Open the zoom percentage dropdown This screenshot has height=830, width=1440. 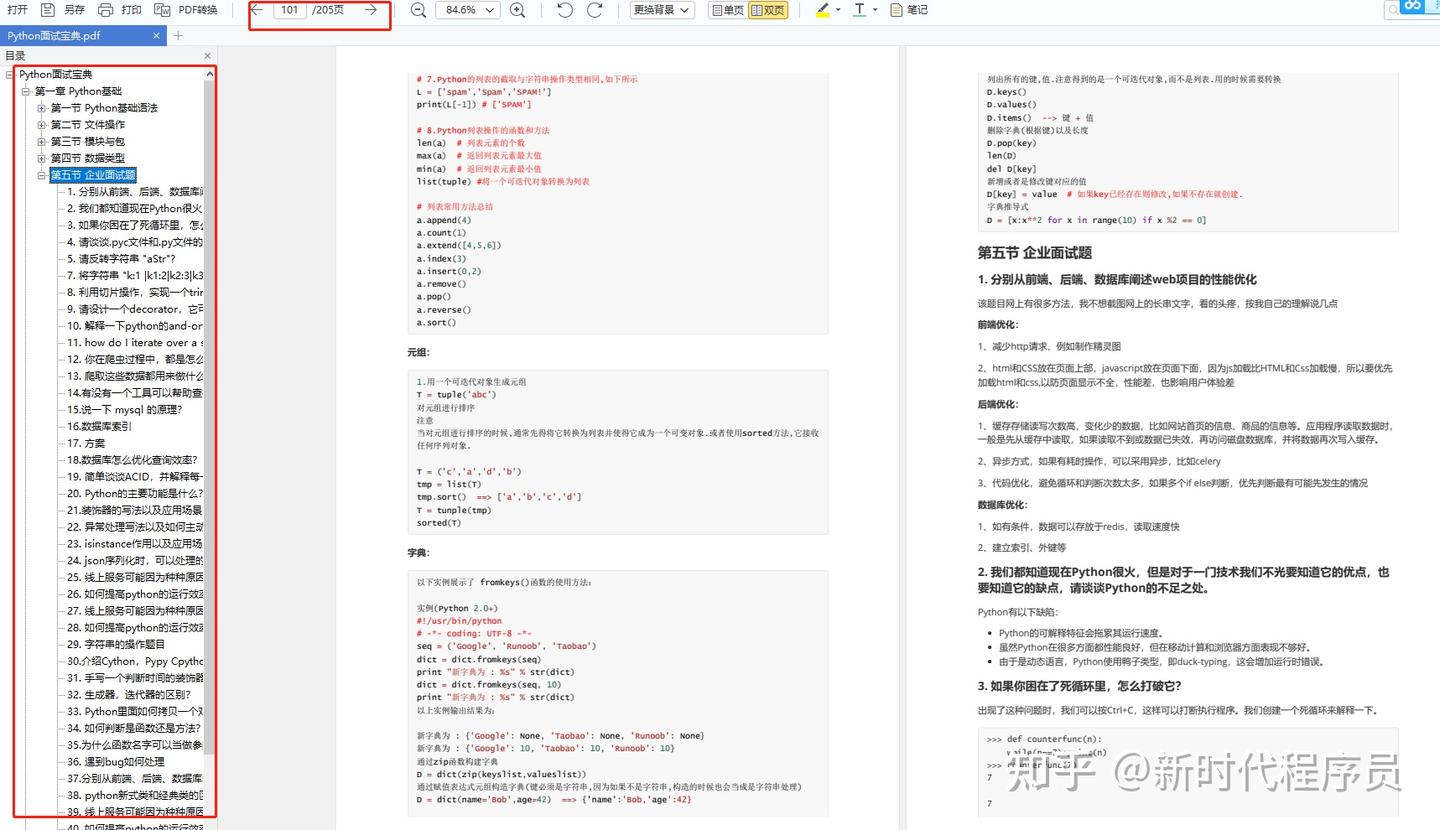tap(467, 9)
